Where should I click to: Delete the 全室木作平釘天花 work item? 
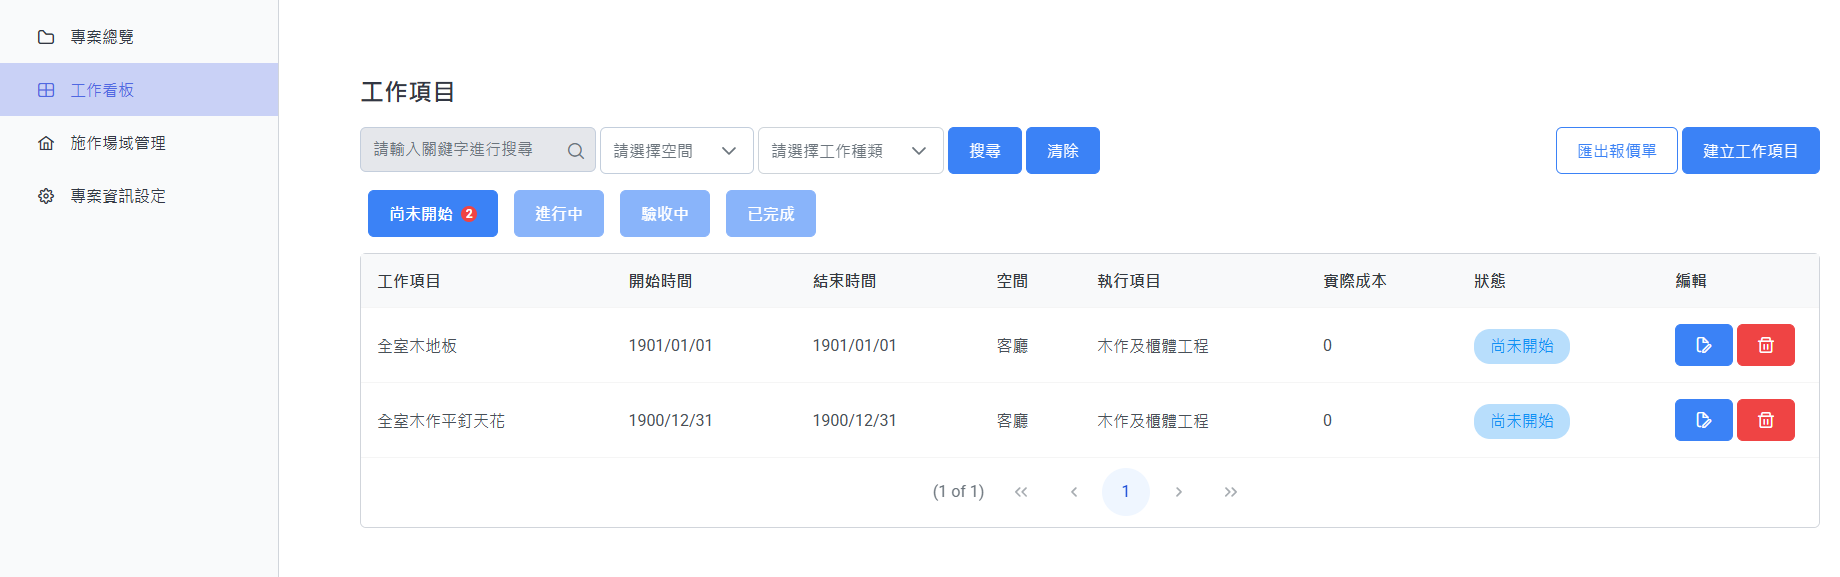[1765, 420]
